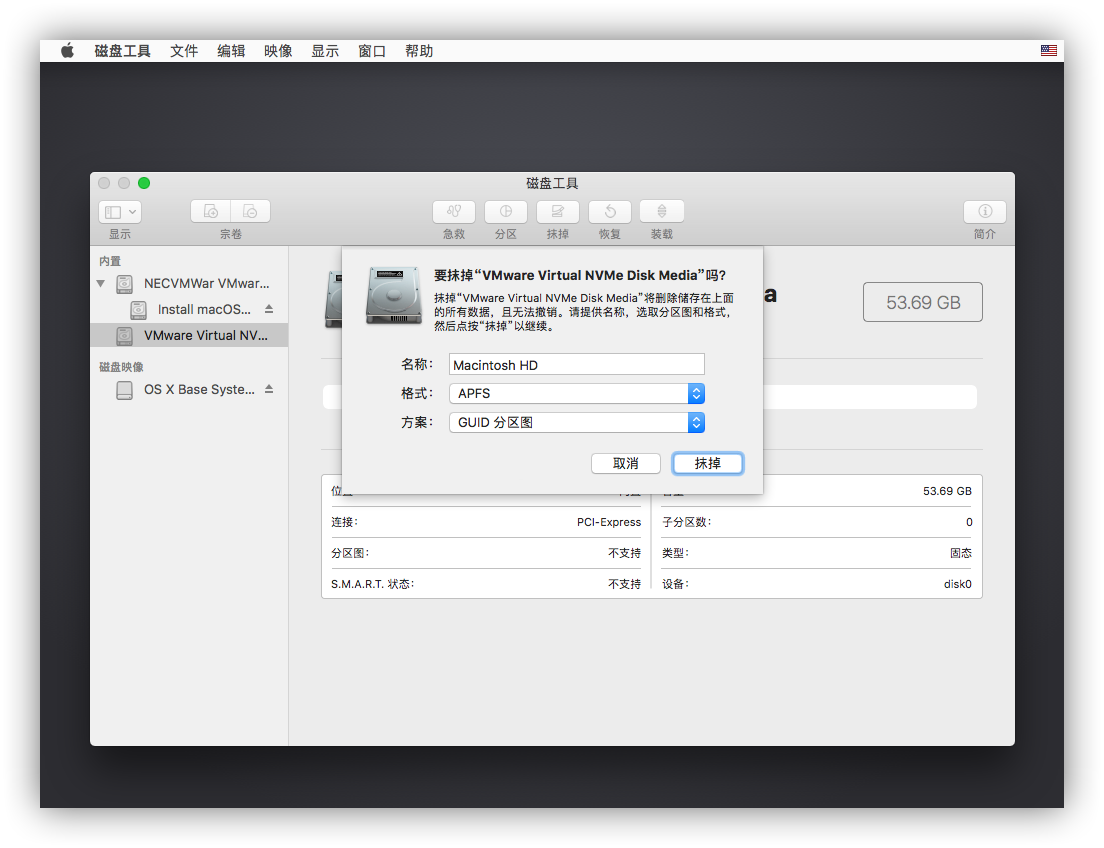Click the 磁盘映像 sidebar section header
Viewport: 1104px width, 848px height.
click(121, 367)
